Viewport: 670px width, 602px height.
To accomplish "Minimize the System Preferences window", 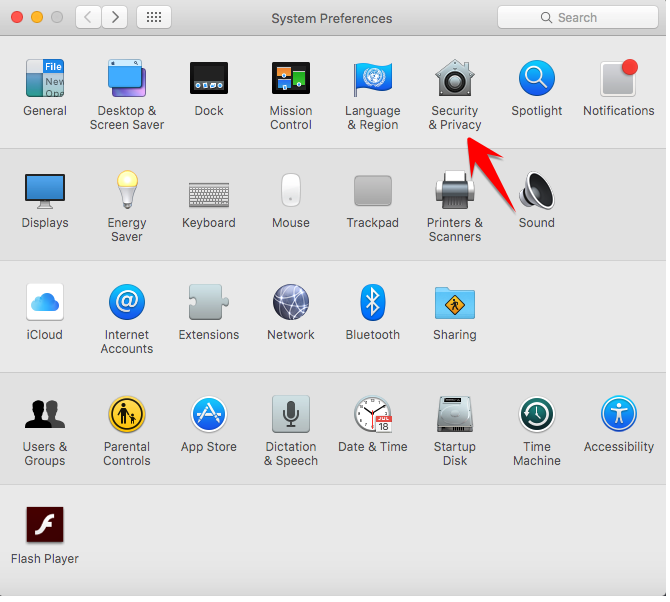I will pos(37,18).
